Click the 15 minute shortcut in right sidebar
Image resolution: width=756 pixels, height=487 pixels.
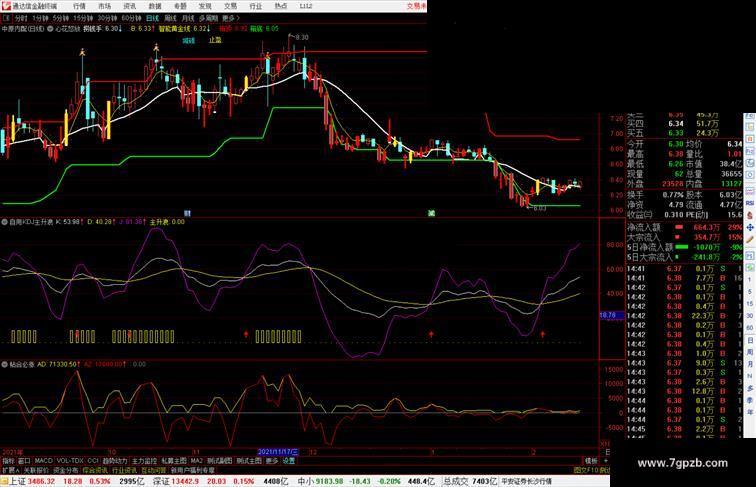click(x=750, y=304)
